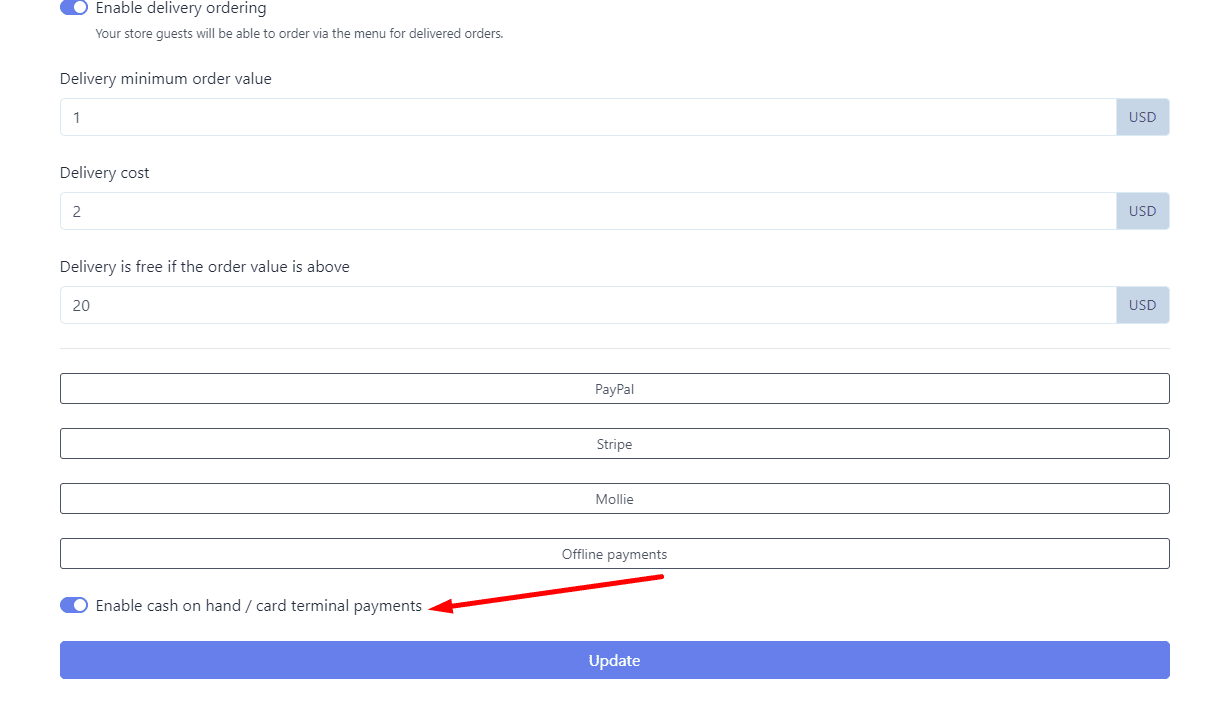The height and width of the screenshot is (712, 1231).
Task: Toggle the Enable delivery ordering switch
Action: 74,8
